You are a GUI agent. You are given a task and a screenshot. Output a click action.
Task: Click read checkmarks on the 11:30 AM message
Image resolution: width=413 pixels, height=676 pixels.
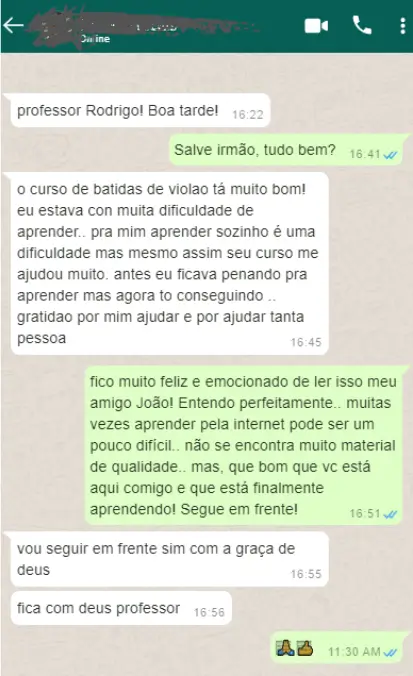(391, 652)
